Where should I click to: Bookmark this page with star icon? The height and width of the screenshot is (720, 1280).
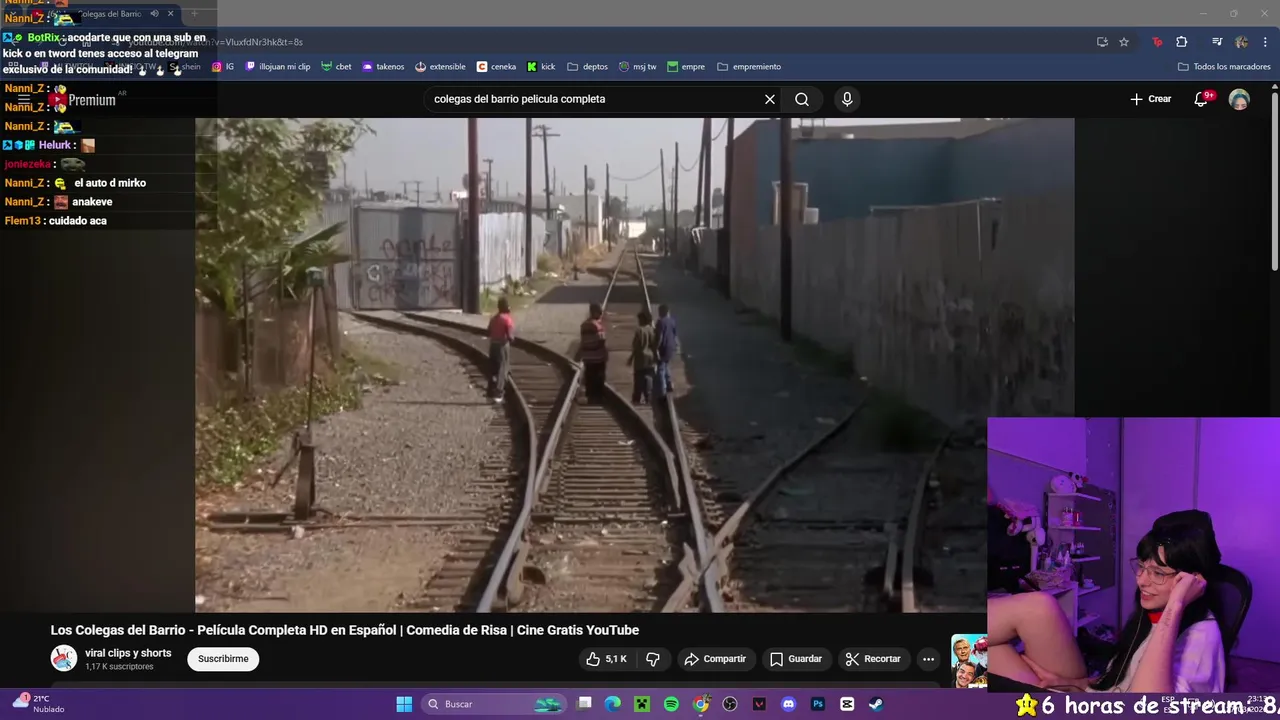(1124, 42)
